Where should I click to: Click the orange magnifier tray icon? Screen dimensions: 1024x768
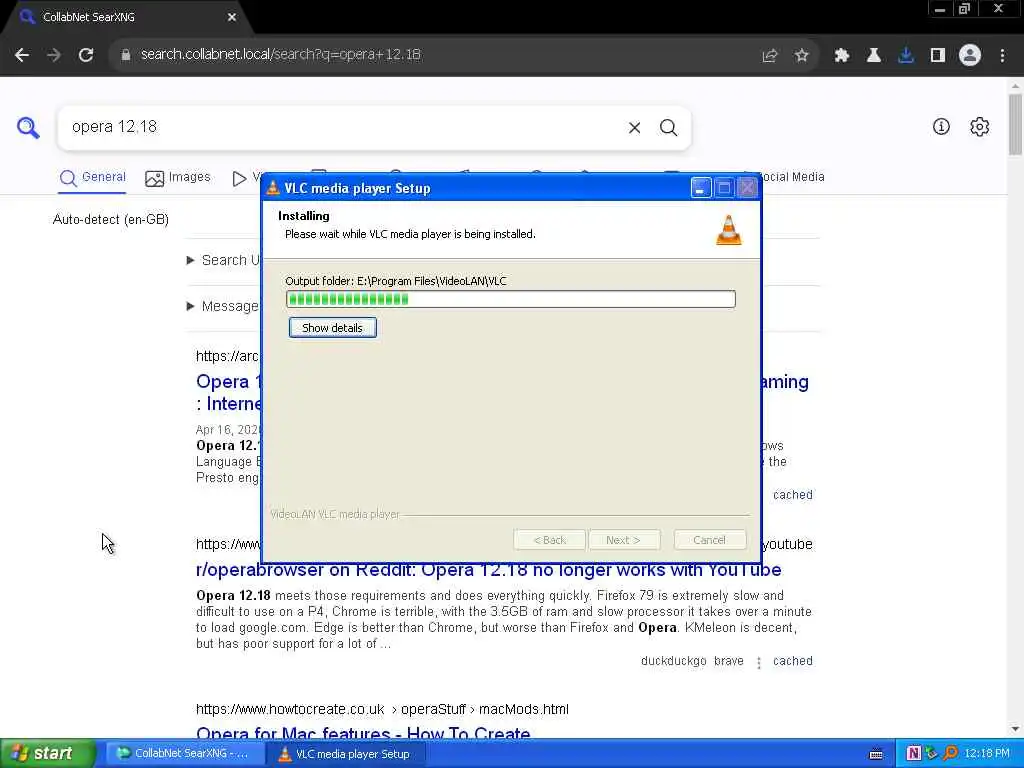[x=950, y=753]
